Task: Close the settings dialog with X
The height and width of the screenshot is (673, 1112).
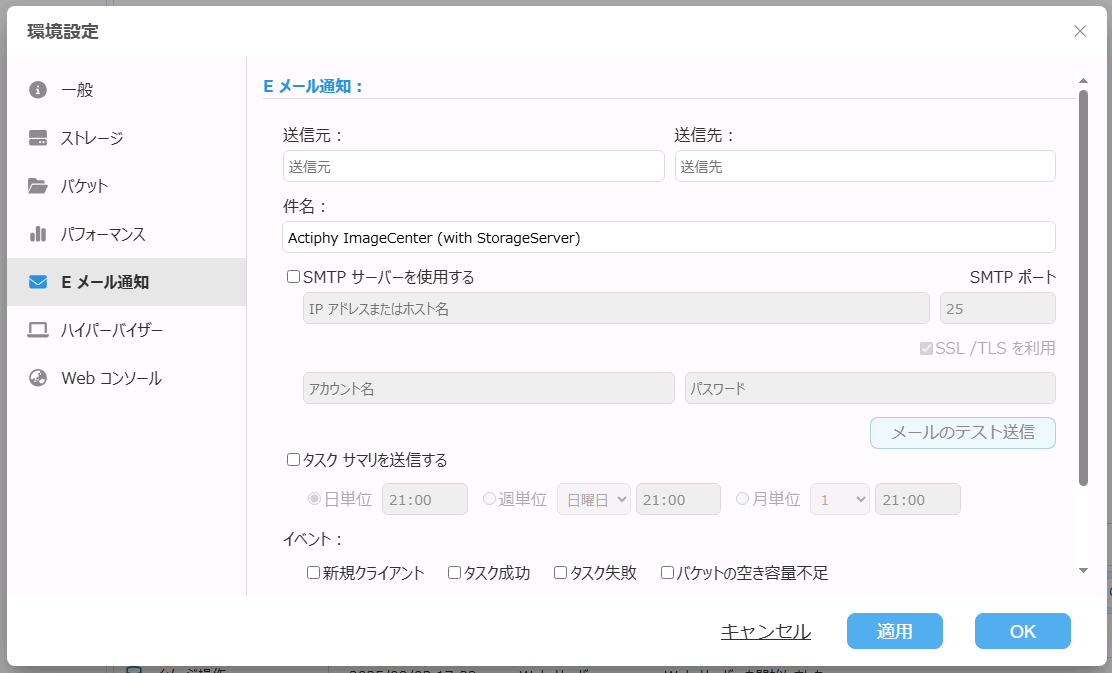Action: 1080,31
